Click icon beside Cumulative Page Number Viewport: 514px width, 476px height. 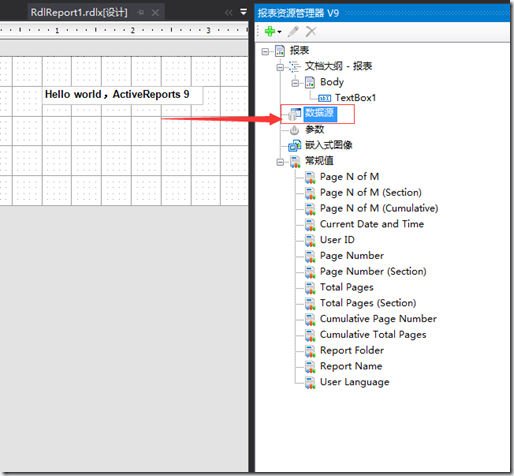(310, 319)
